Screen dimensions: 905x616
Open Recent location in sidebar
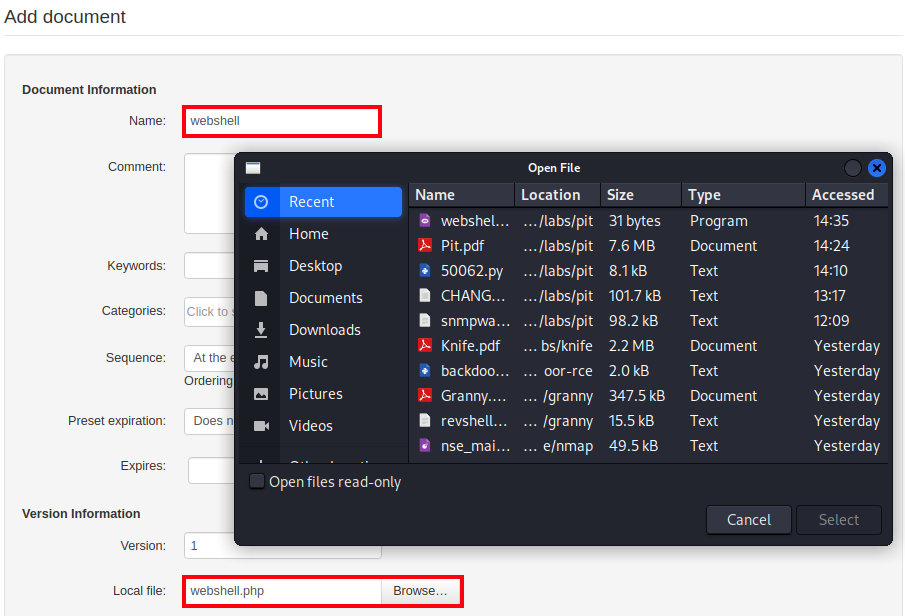click(323, 202)
